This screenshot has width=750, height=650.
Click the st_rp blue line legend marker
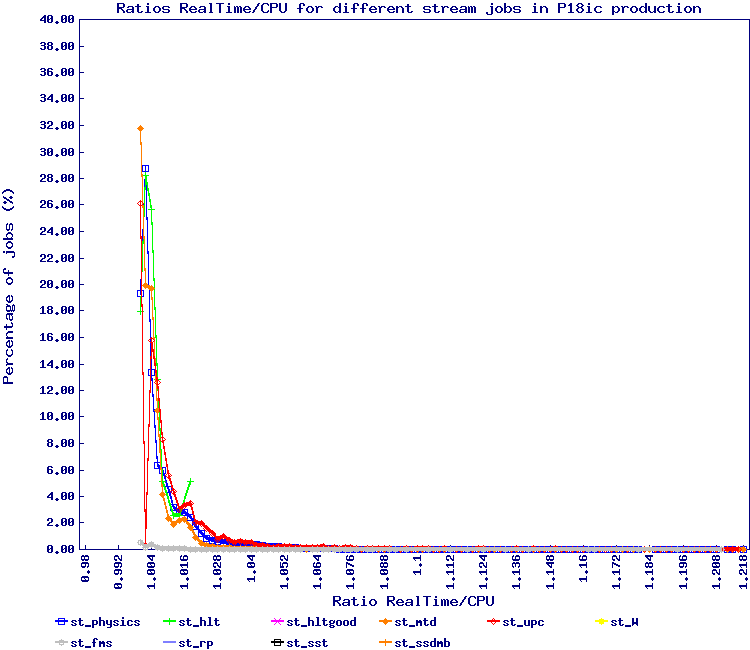169,643
